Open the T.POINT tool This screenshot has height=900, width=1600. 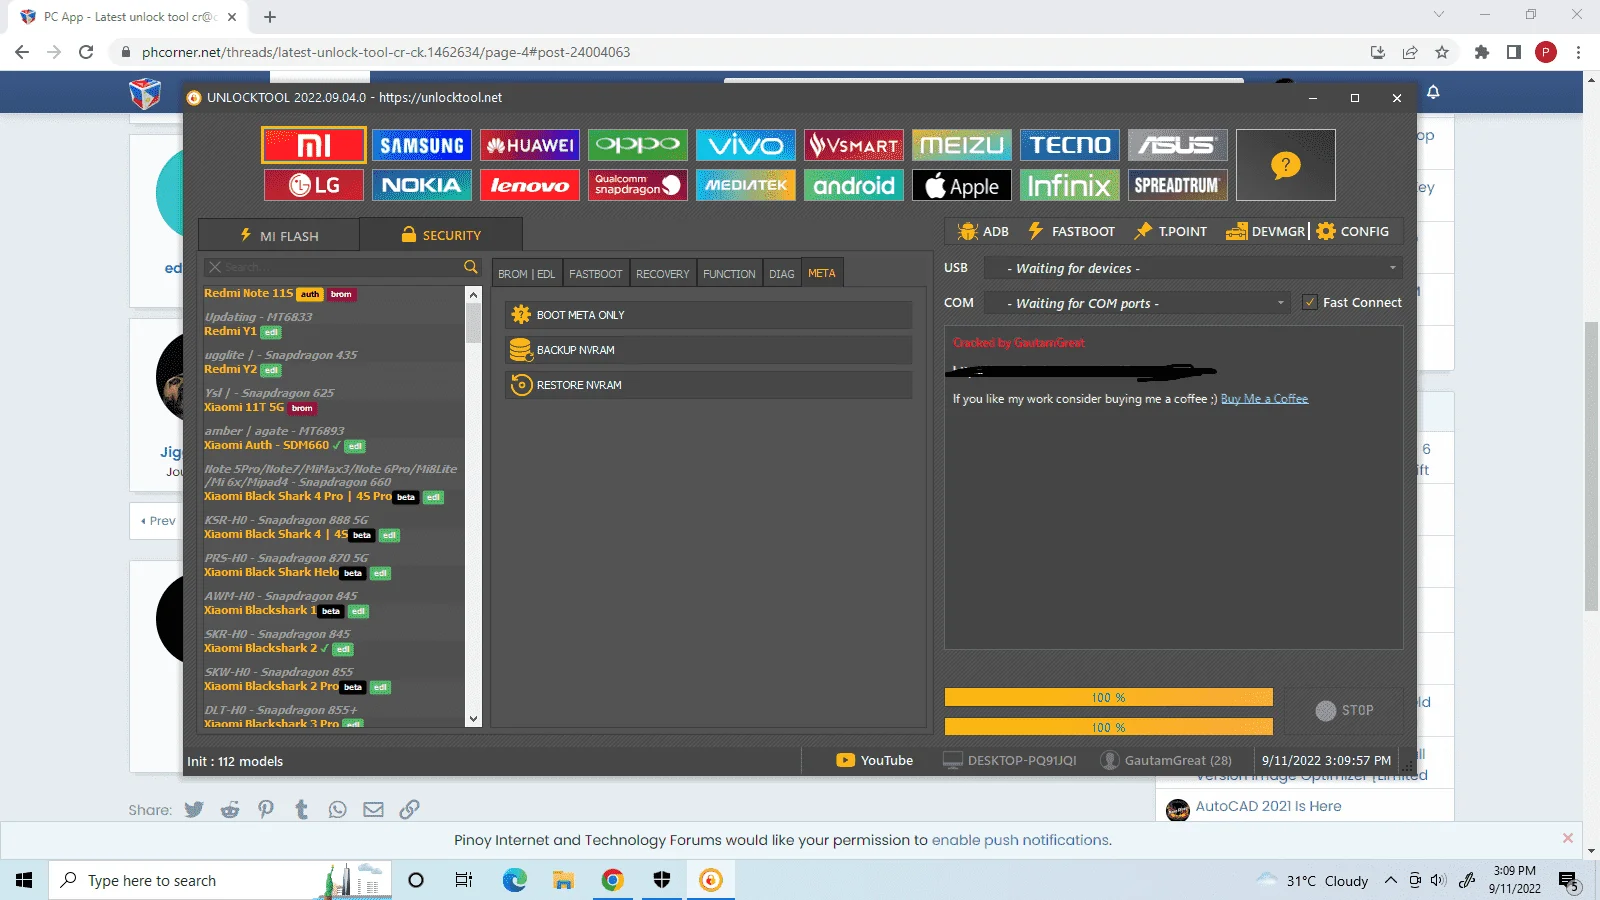[1170, 231]
